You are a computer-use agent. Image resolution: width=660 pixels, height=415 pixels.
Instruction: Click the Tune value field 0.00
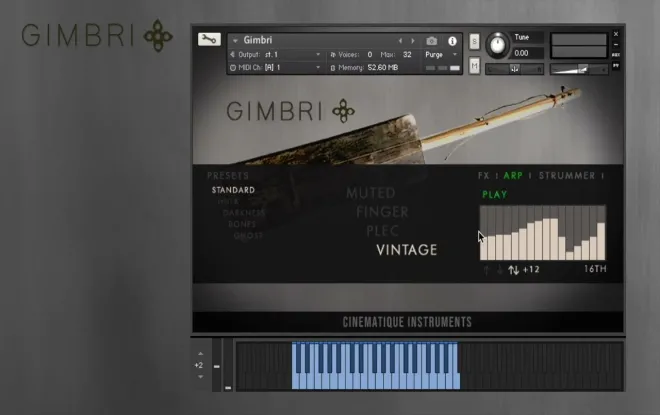coord(527,53)
